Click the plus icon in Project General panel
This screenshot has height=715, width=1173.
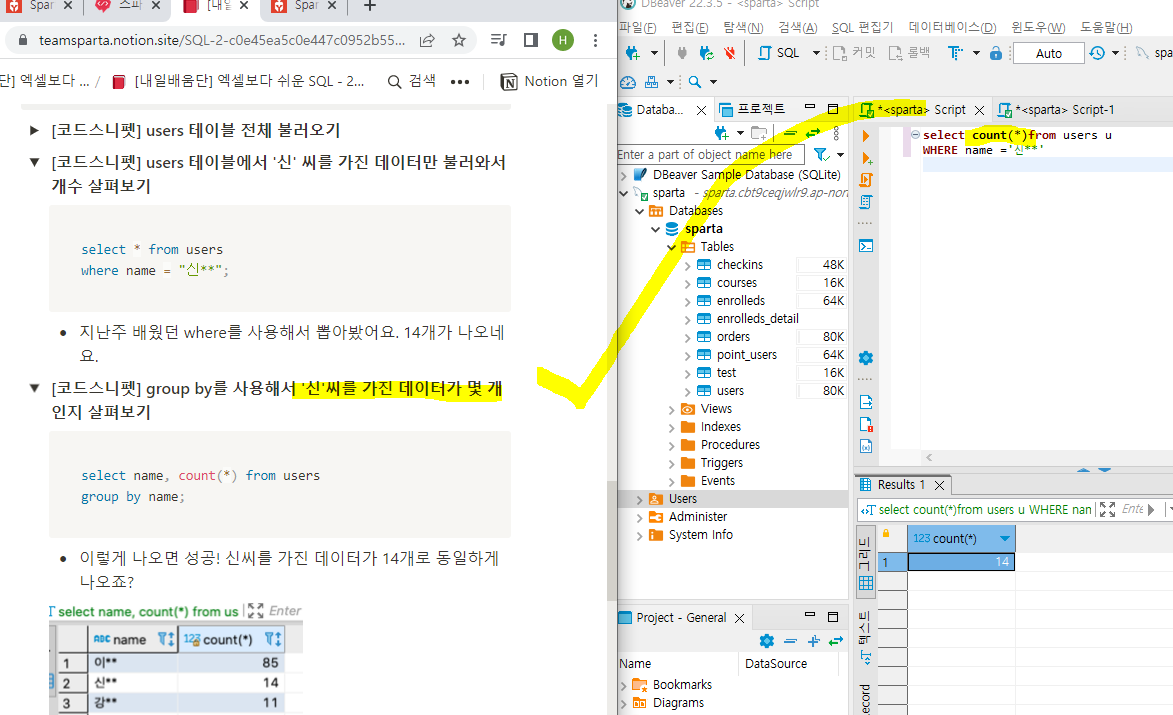point(814,641)
